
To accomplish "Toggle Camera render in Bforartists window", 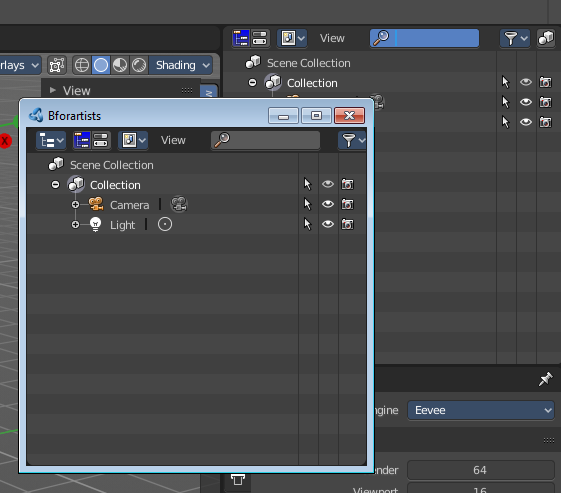I will click(347, 204).
